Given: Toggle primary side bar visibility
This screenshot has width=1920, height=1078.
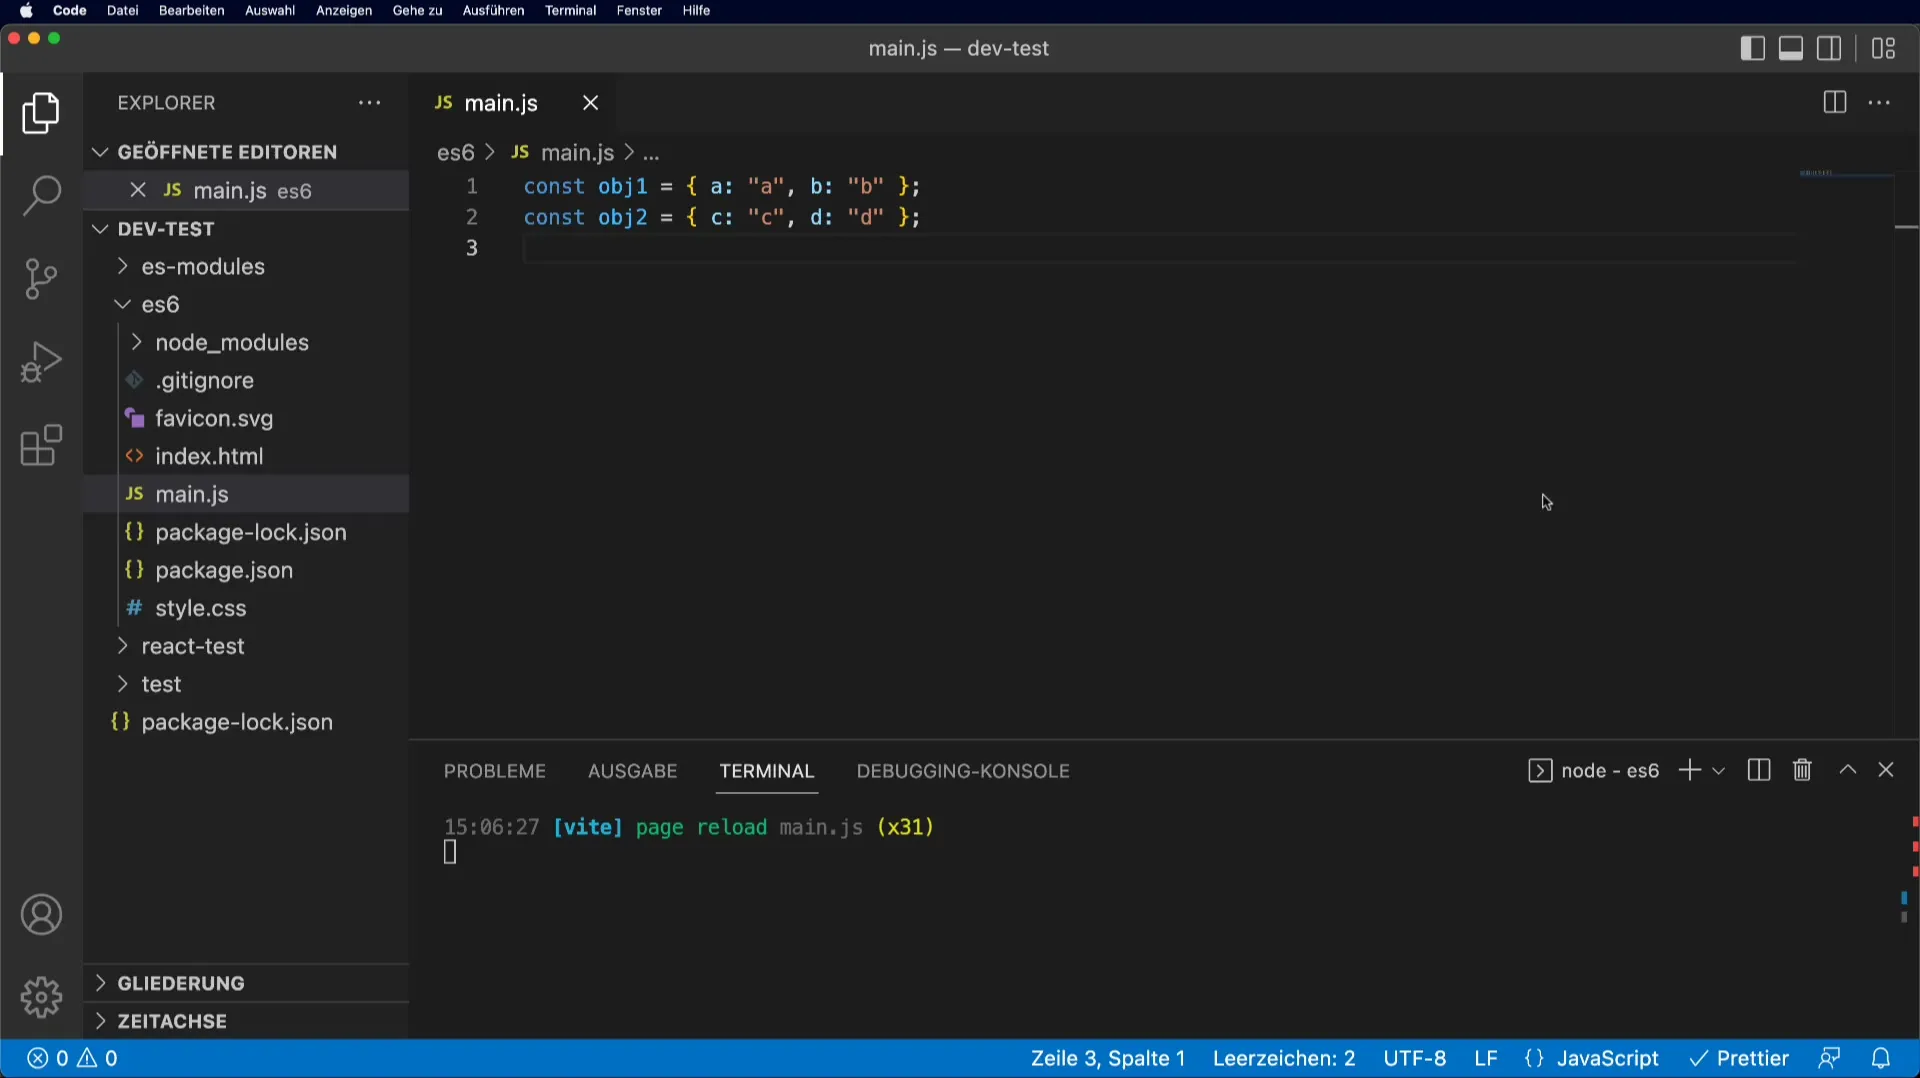Looking at the screenshot, I should tap(1752, 48).
